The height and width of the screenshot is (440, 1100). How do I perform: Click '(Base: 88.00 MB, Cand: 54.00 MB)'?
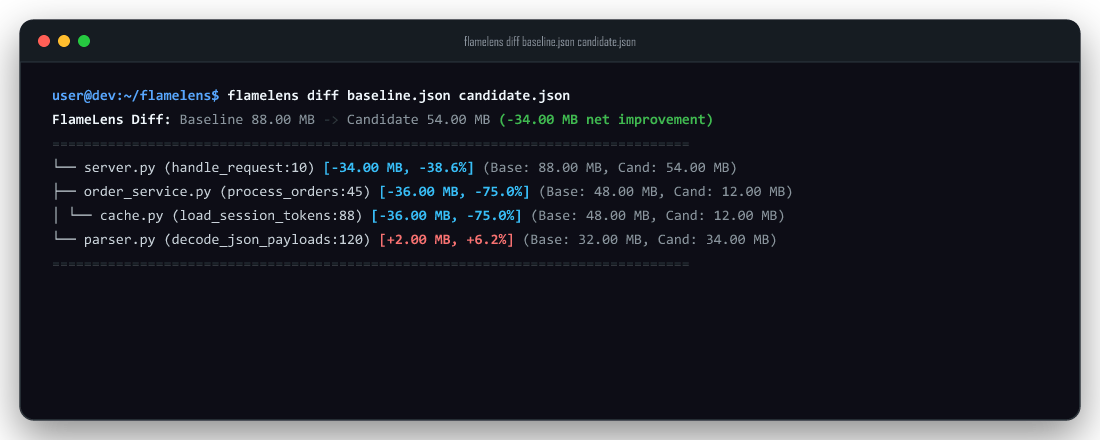[610, 168]
